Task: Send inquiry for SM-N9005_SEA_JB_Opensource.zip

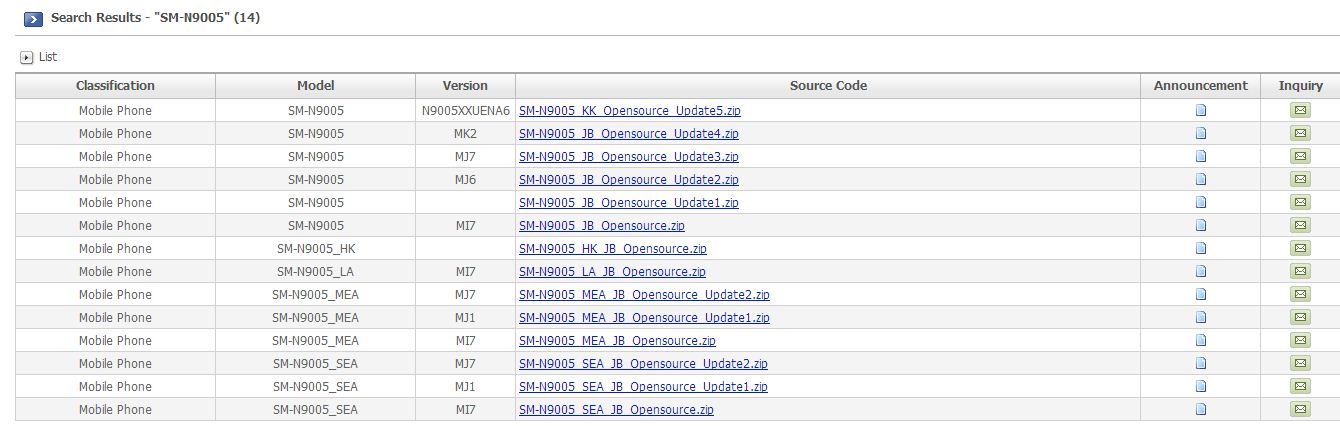Action: pos(1300,410)
